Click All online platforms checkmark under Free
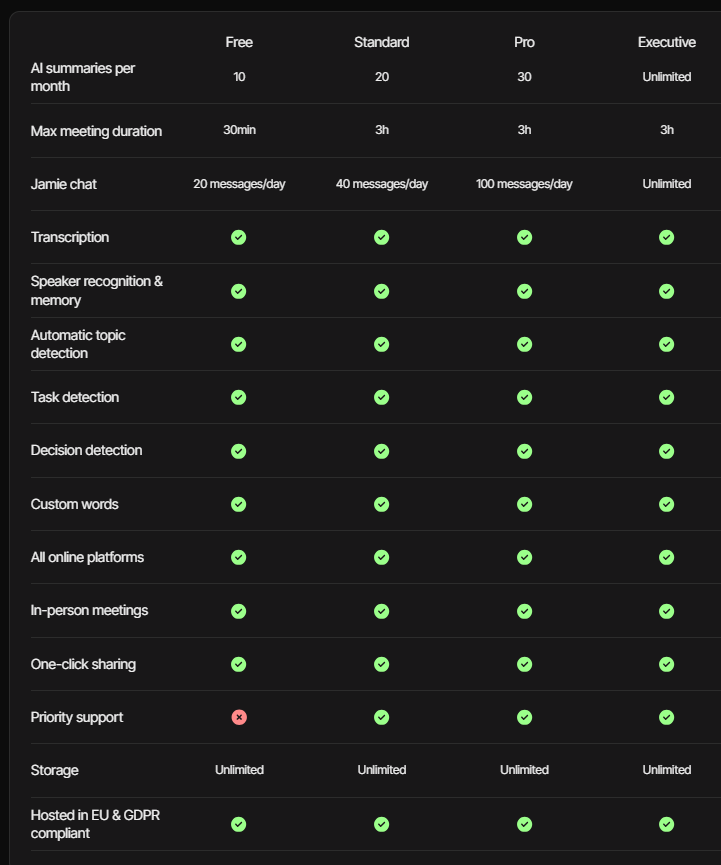This screenshot has height=865, width=721. tap(239, 557)
